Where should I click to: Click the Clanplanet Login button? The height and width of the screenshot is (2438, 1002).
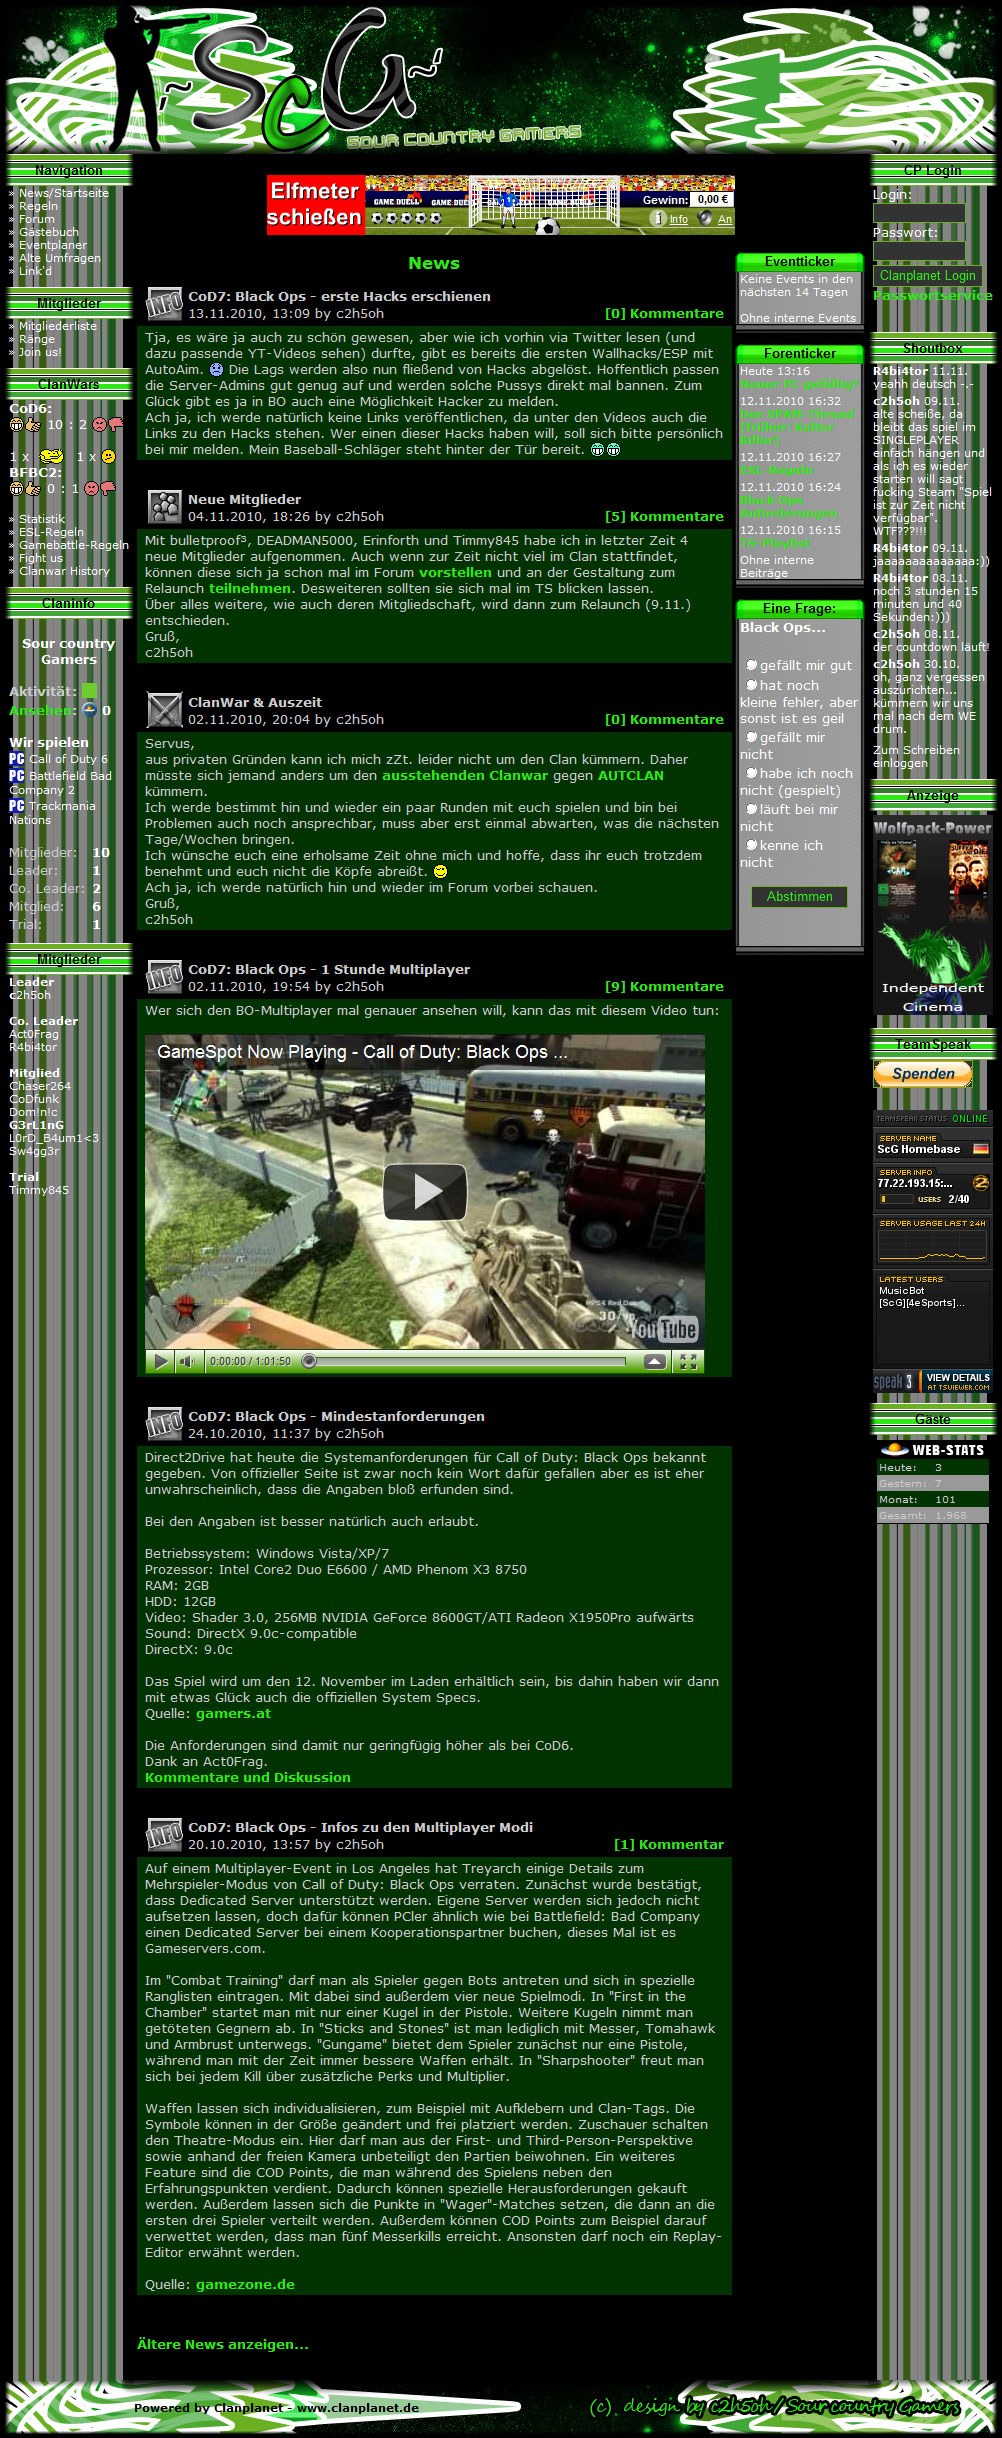point(927,276)
